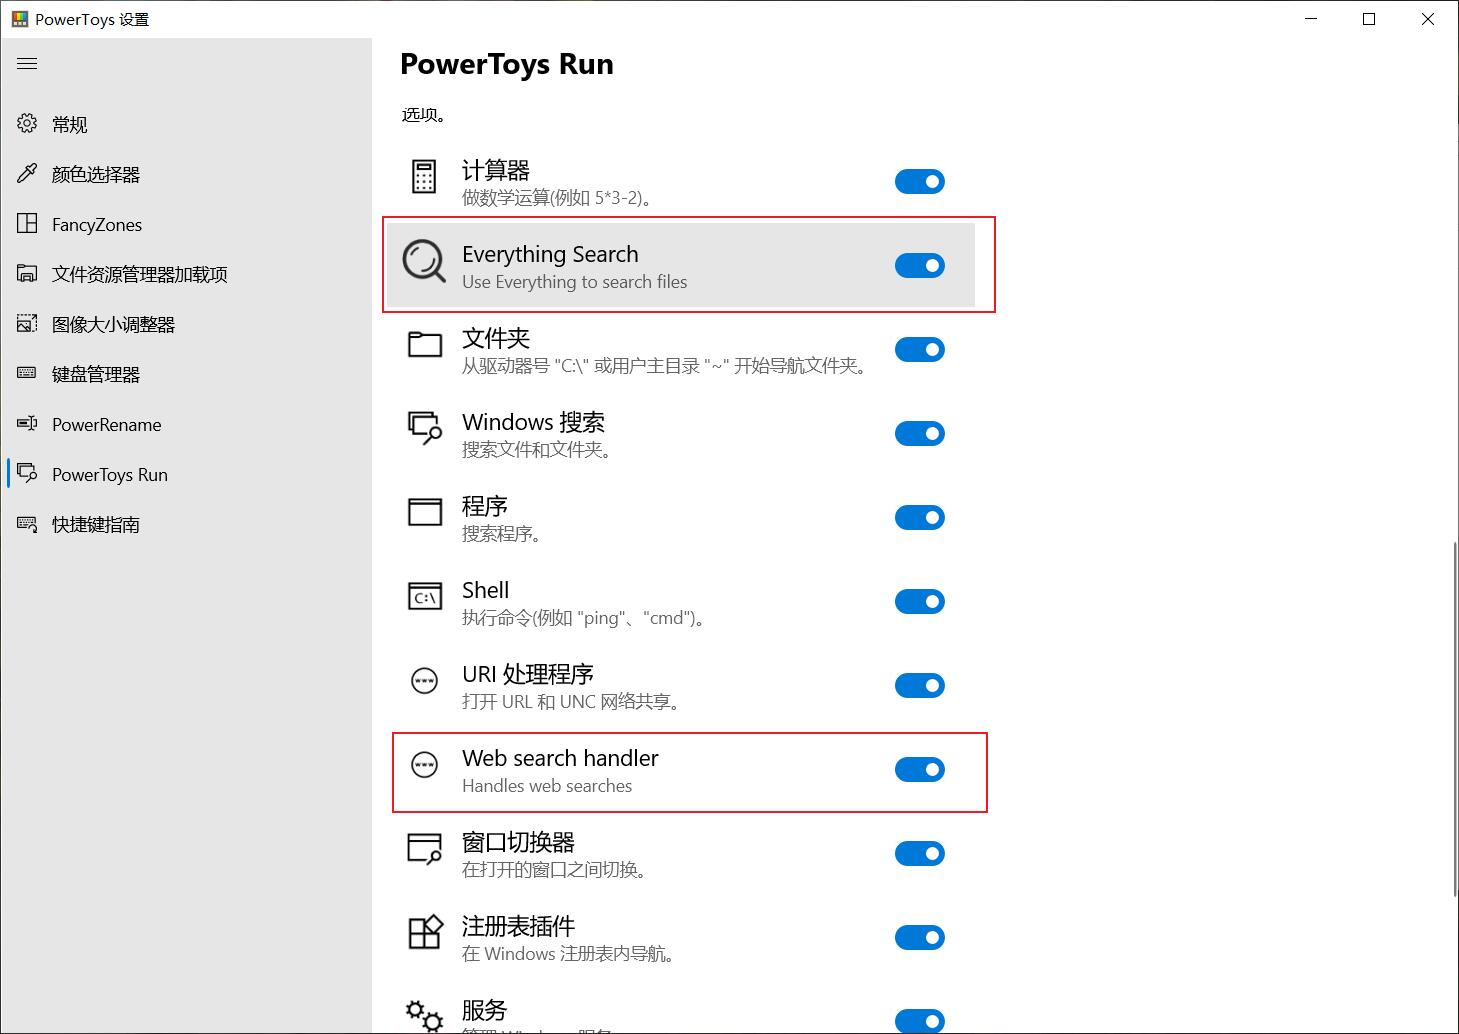Click the 文件夹 plugin title
1459x1034 pixels.
[495, 338]
